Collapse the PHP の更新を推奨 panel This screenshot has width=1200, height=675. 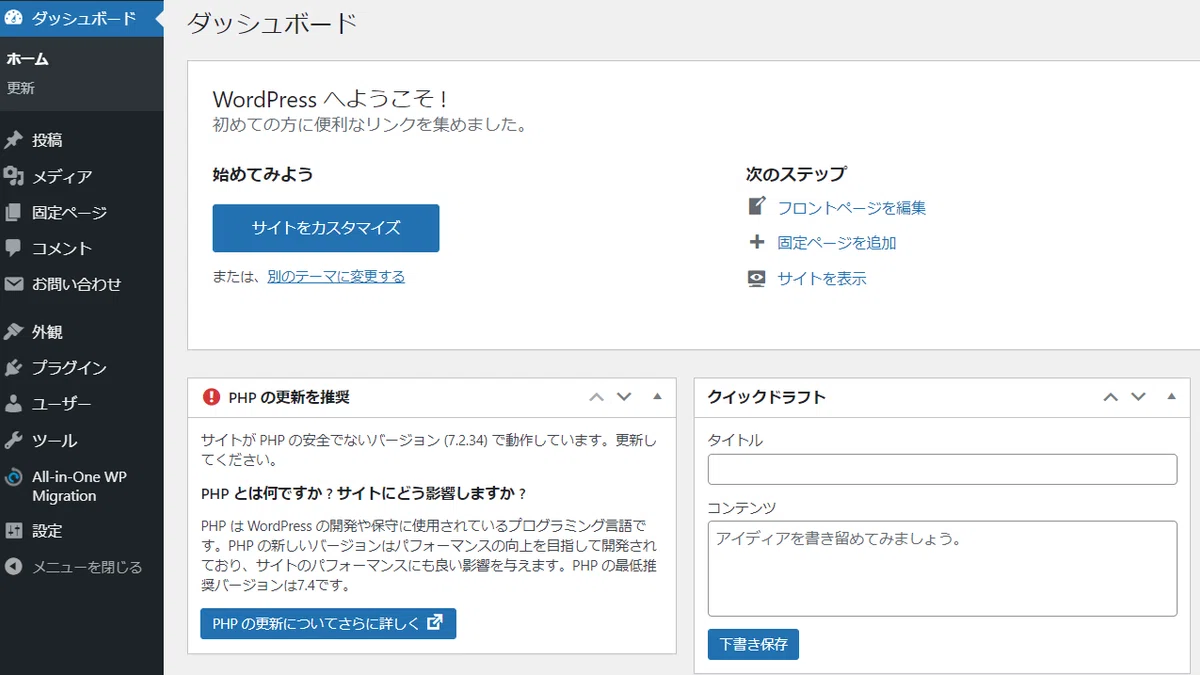657,397
